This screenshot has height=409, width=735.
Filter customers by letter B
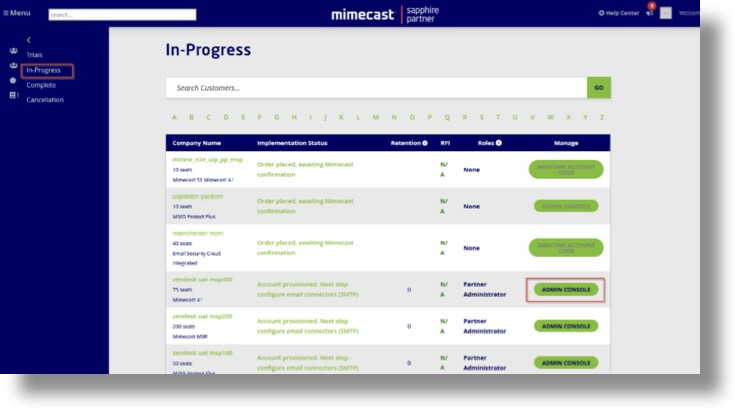(191, 117)
